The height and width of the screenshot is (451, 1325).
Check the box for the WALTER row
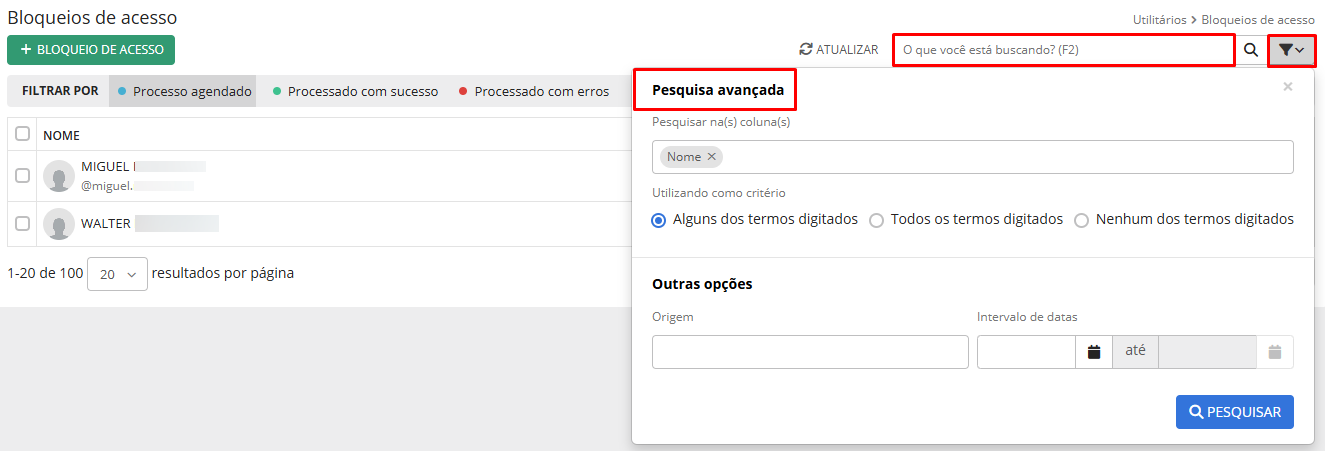[22, 224]
